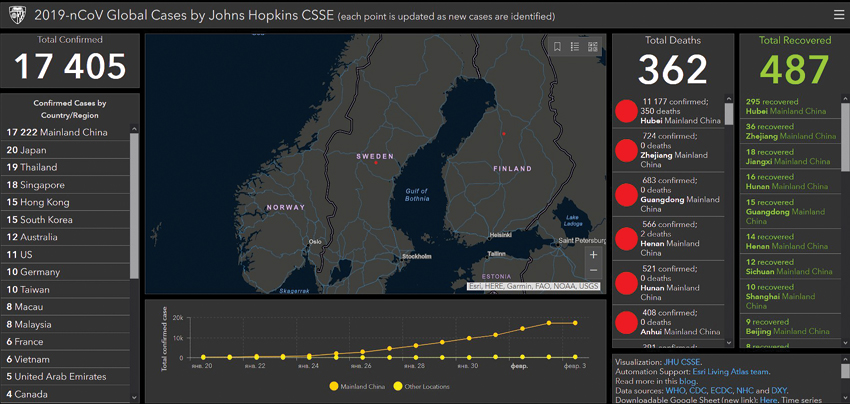Viewport: 850px width, 404px height.
Task: Open the blog link
Action: point(687,381)
